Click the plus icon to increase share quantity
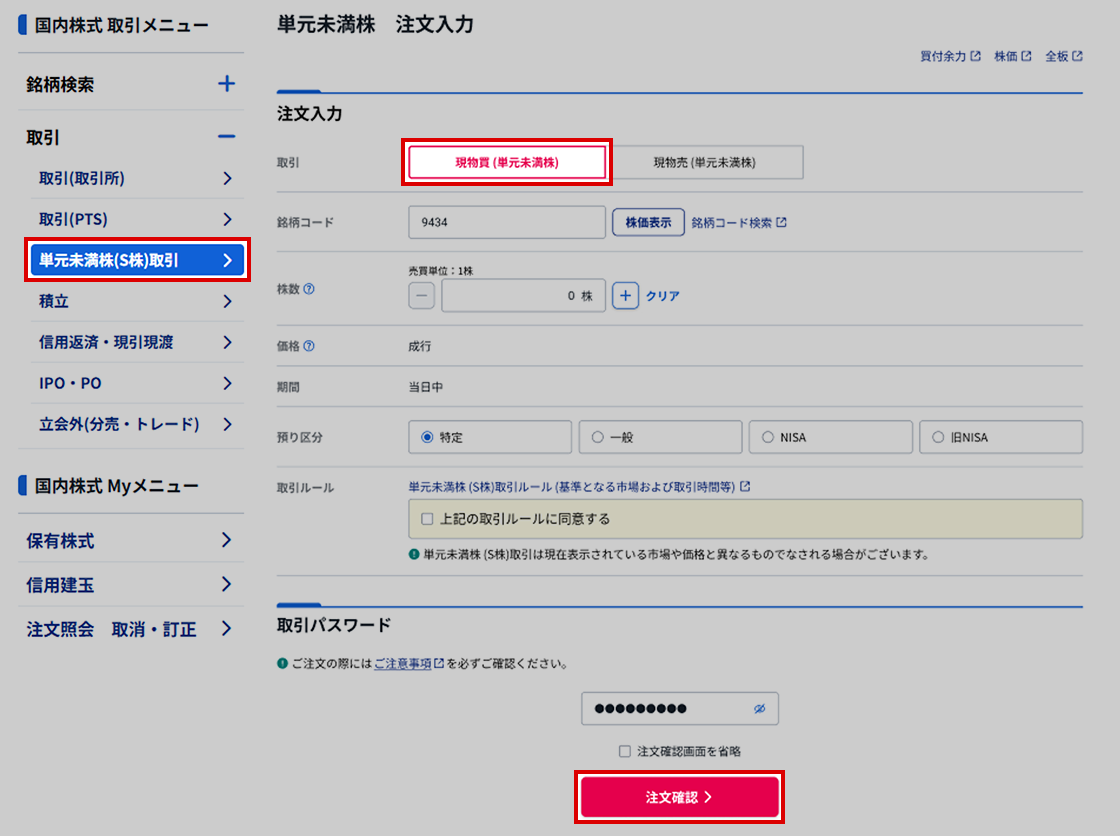 [625, 296]
